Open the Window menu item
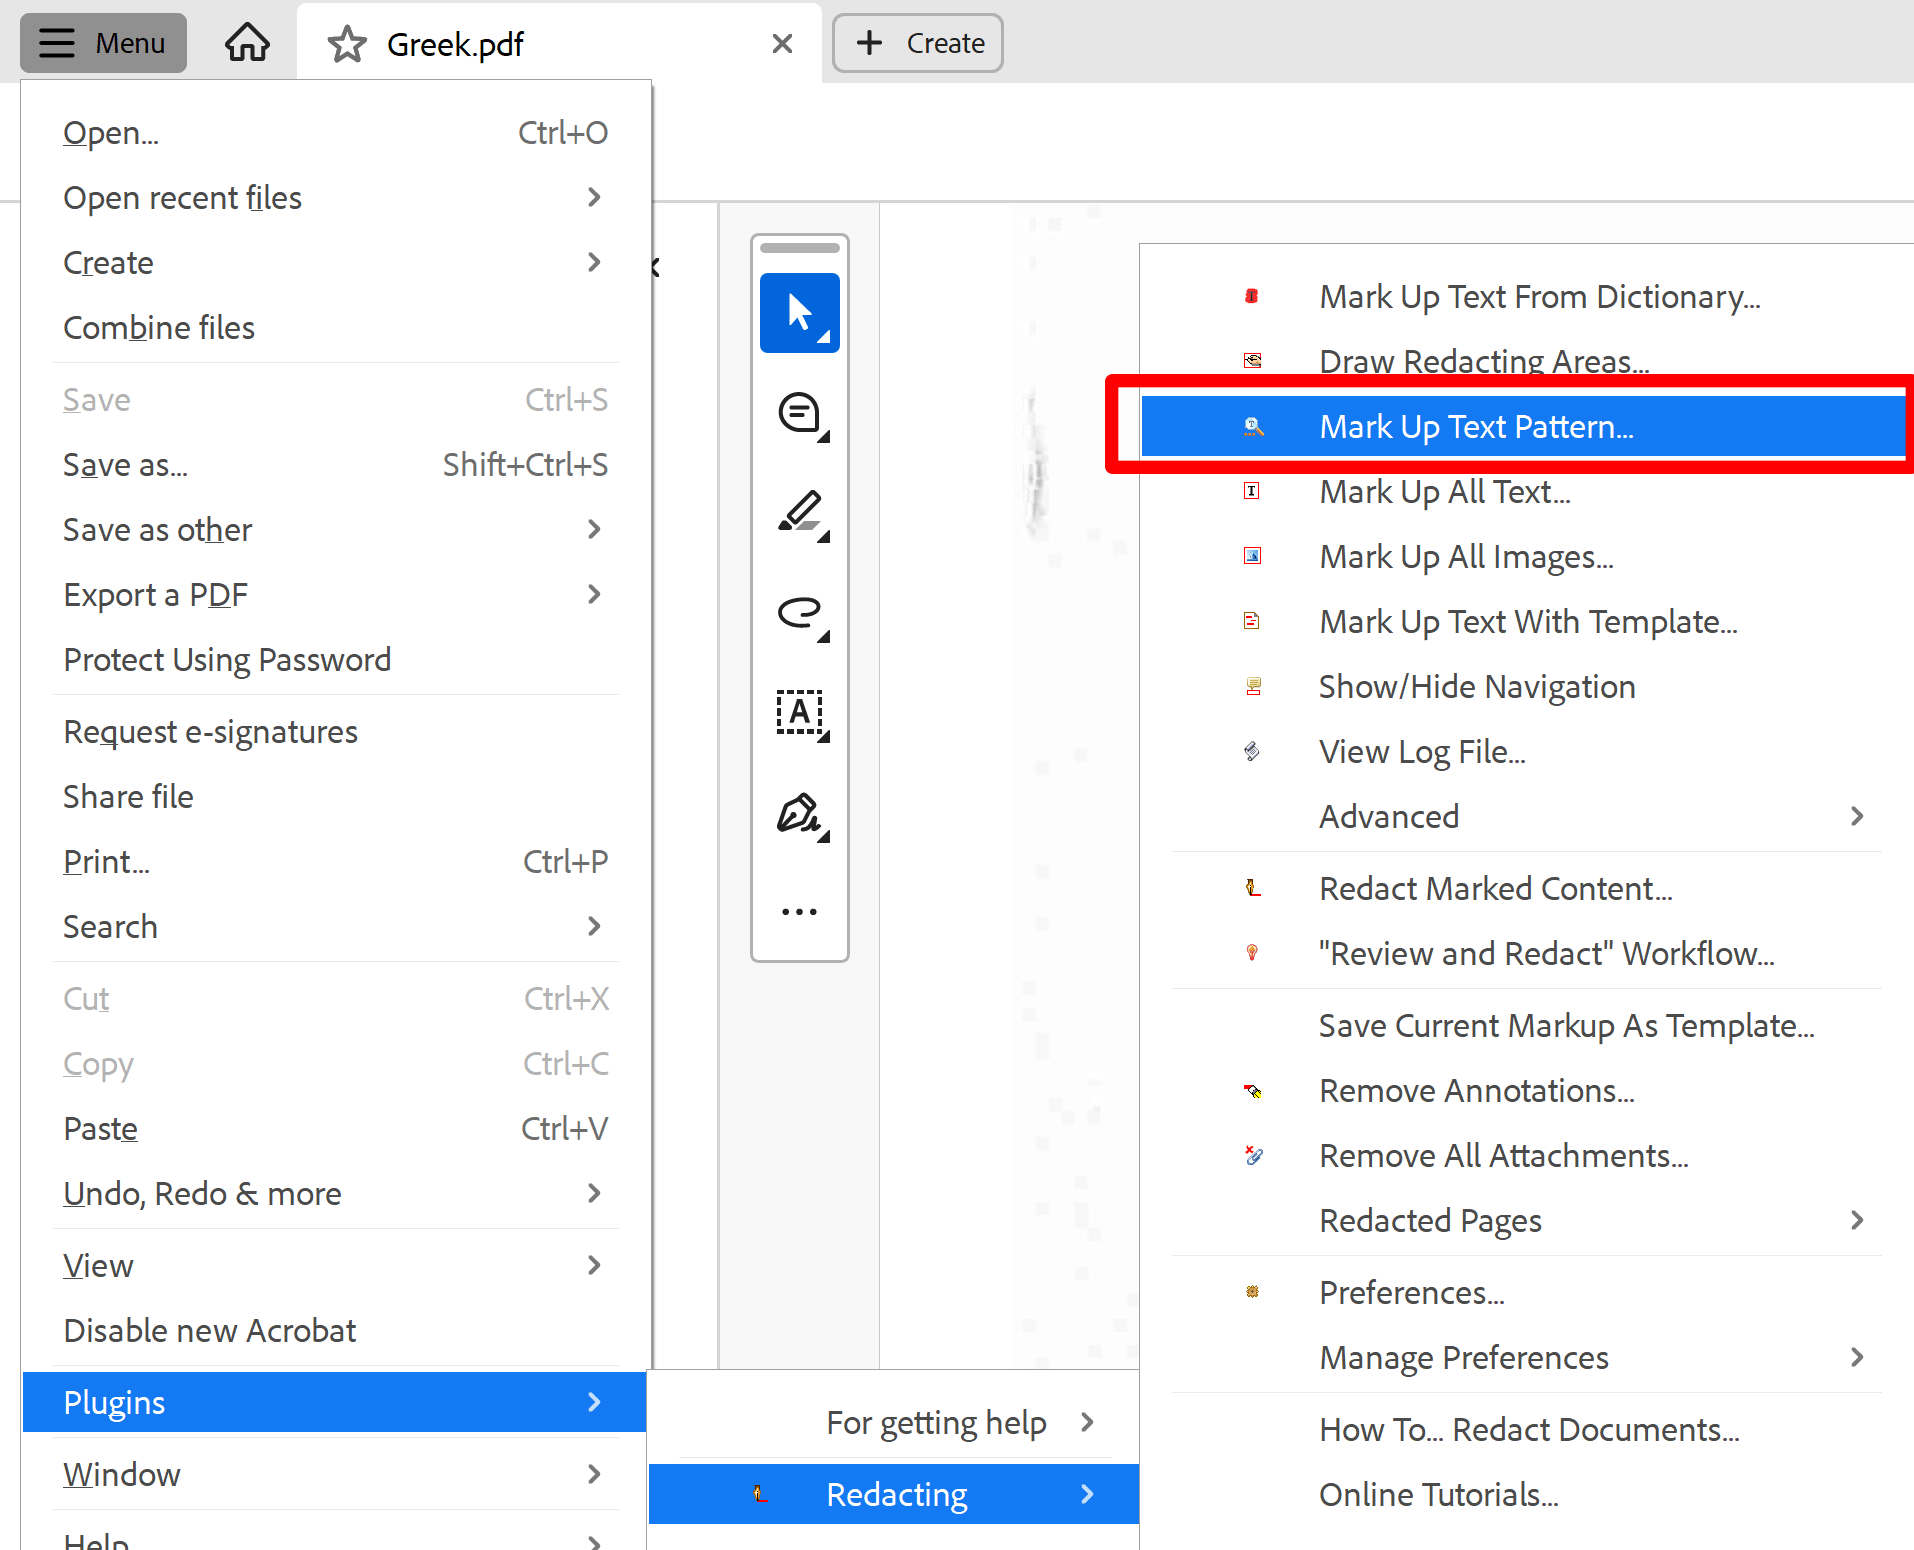1914x1550 pixels. click(x=335, y=1474)
